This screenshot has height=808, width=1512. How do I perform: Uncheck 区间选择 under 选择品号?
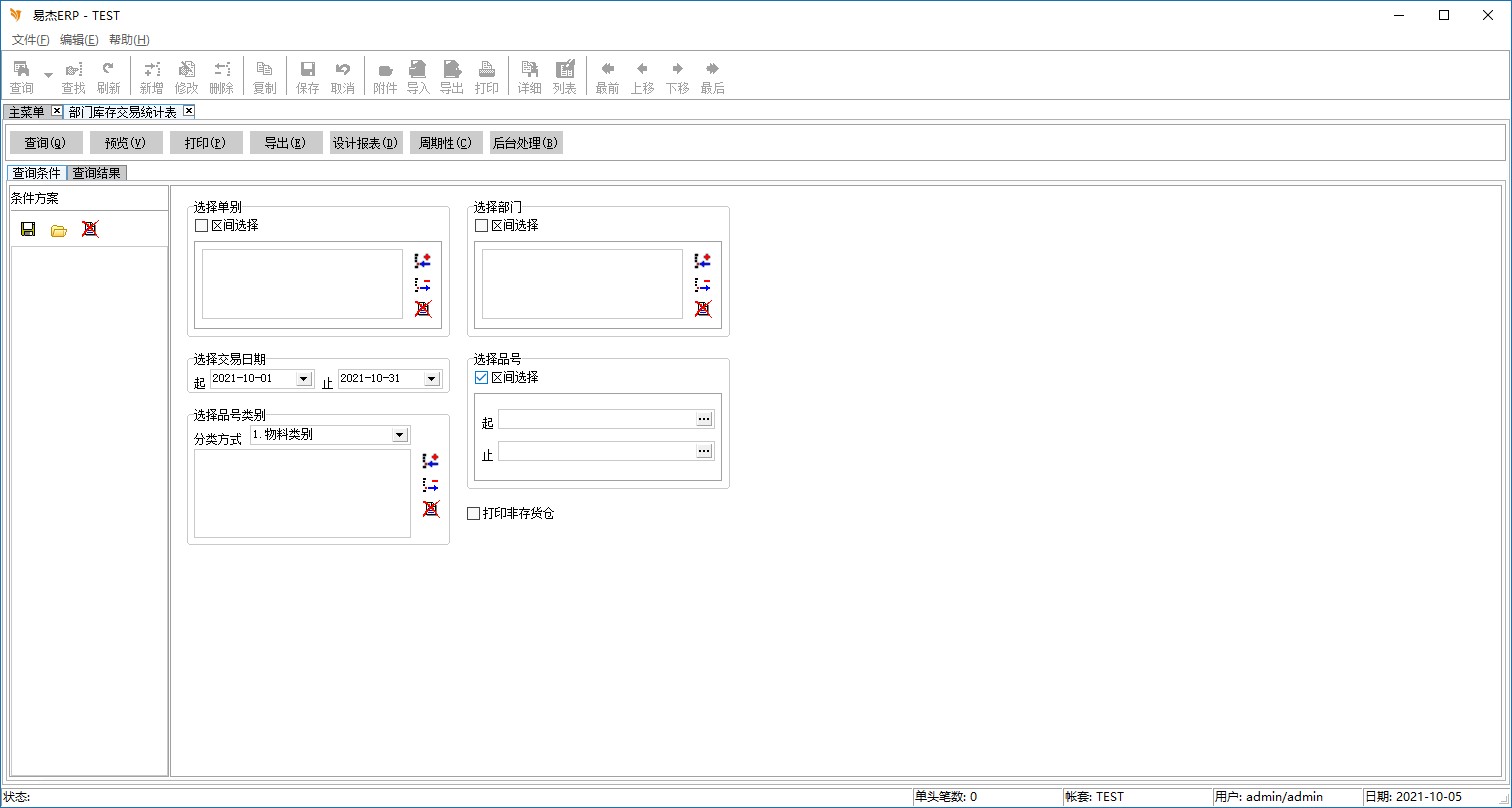point(482,378)
